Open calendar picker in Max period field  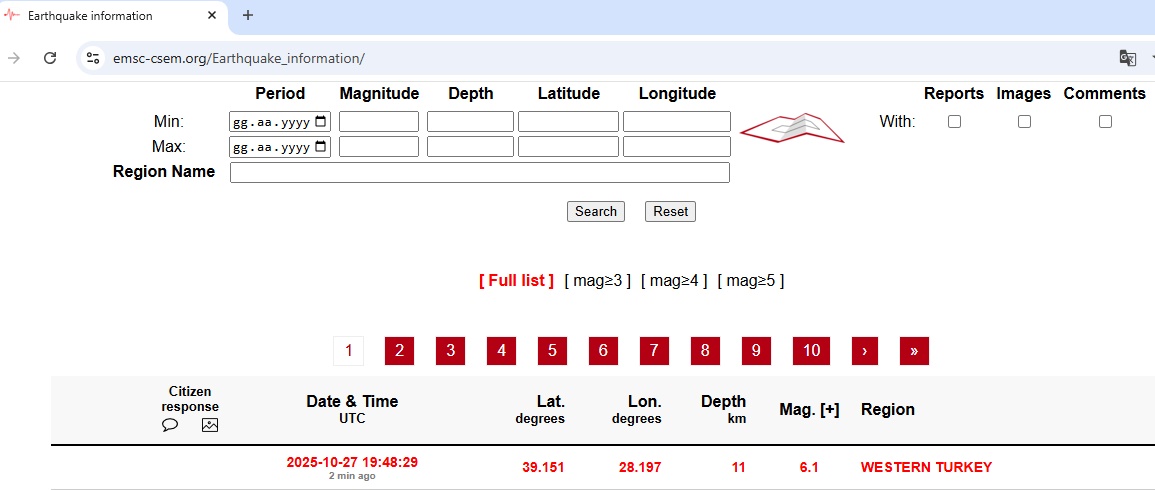tap(320, 147)
